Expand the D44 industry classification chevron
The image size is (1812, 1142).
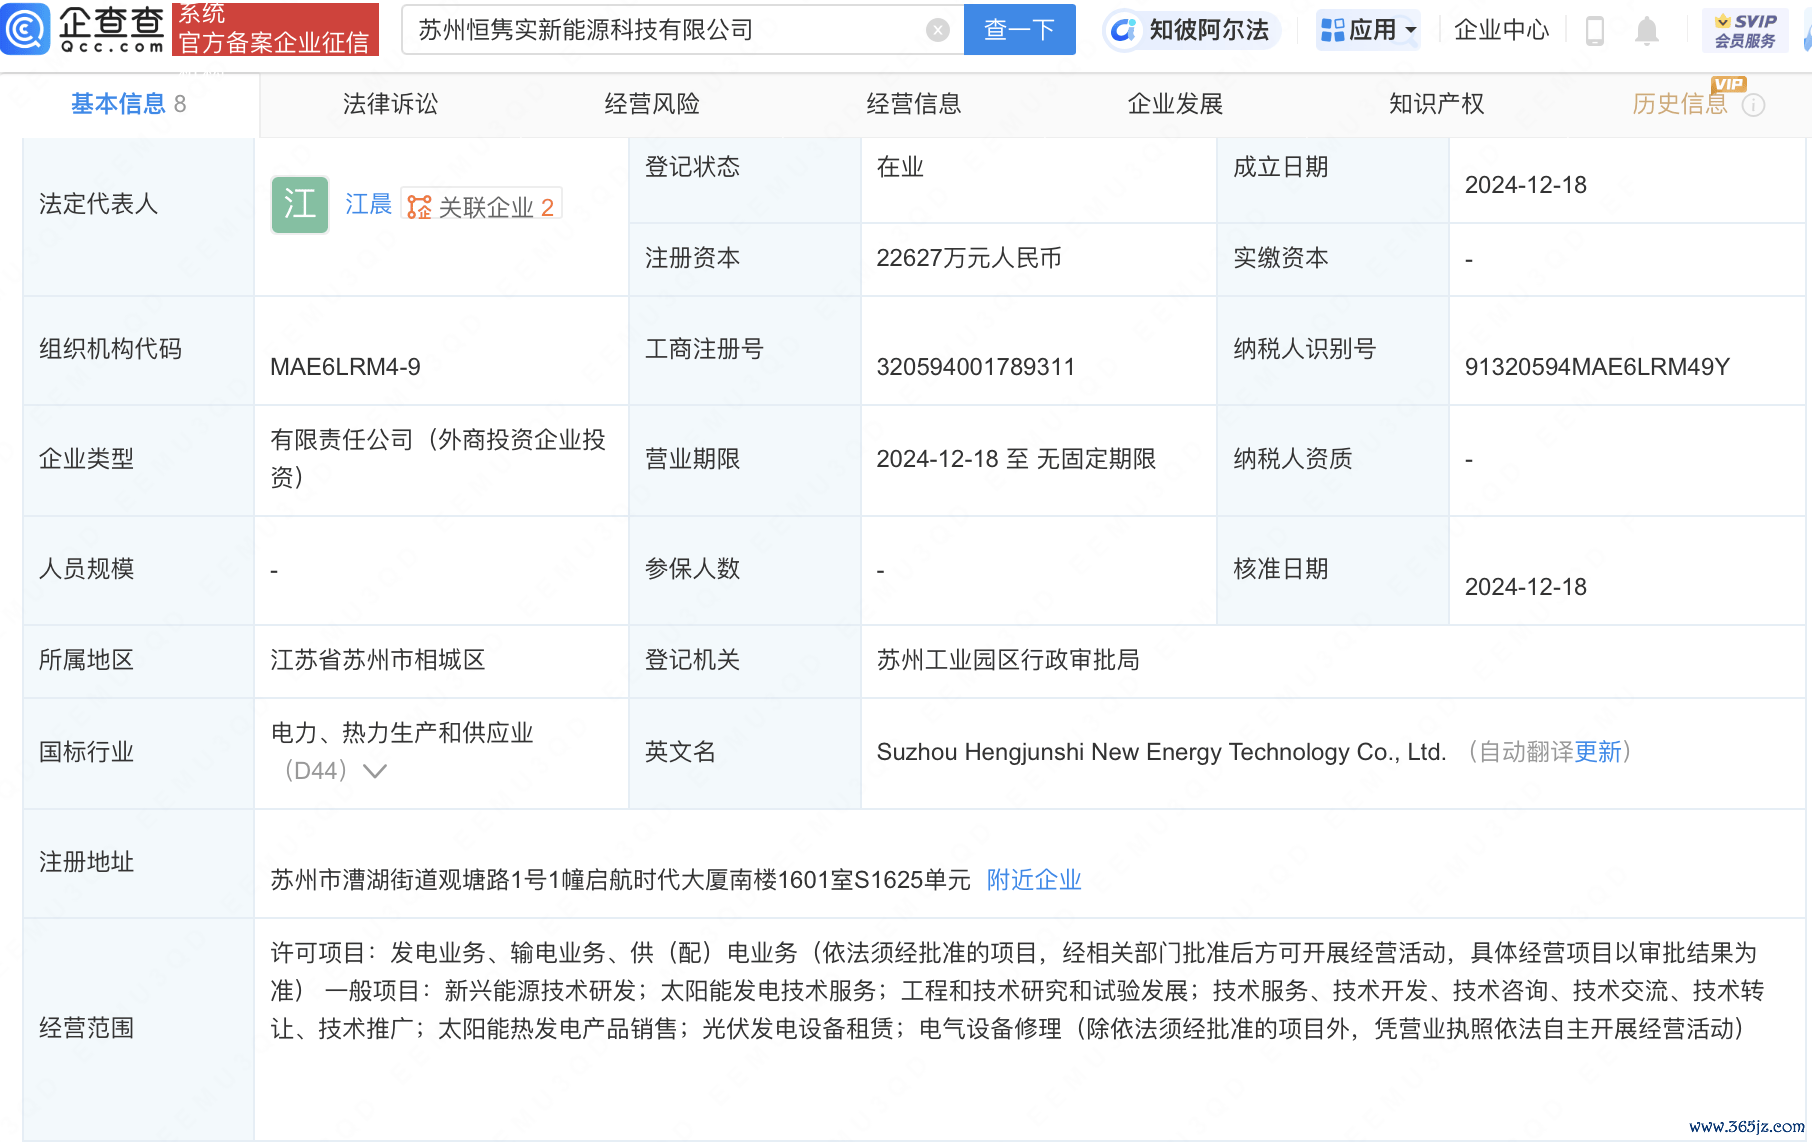[x=374, y=771]
